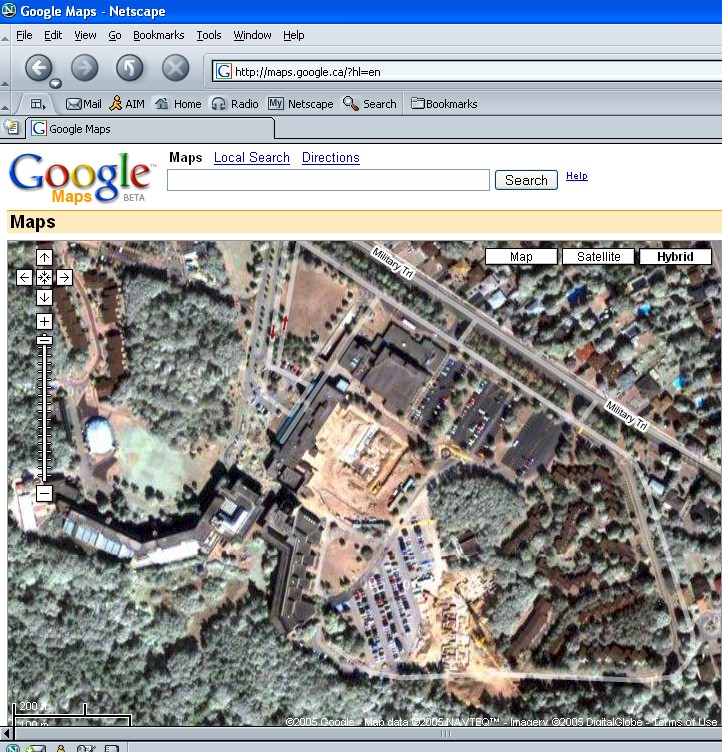This screenshot has width=722, height=752.
Task: Click the Stop loading button
Action: [x=175, y=68]
